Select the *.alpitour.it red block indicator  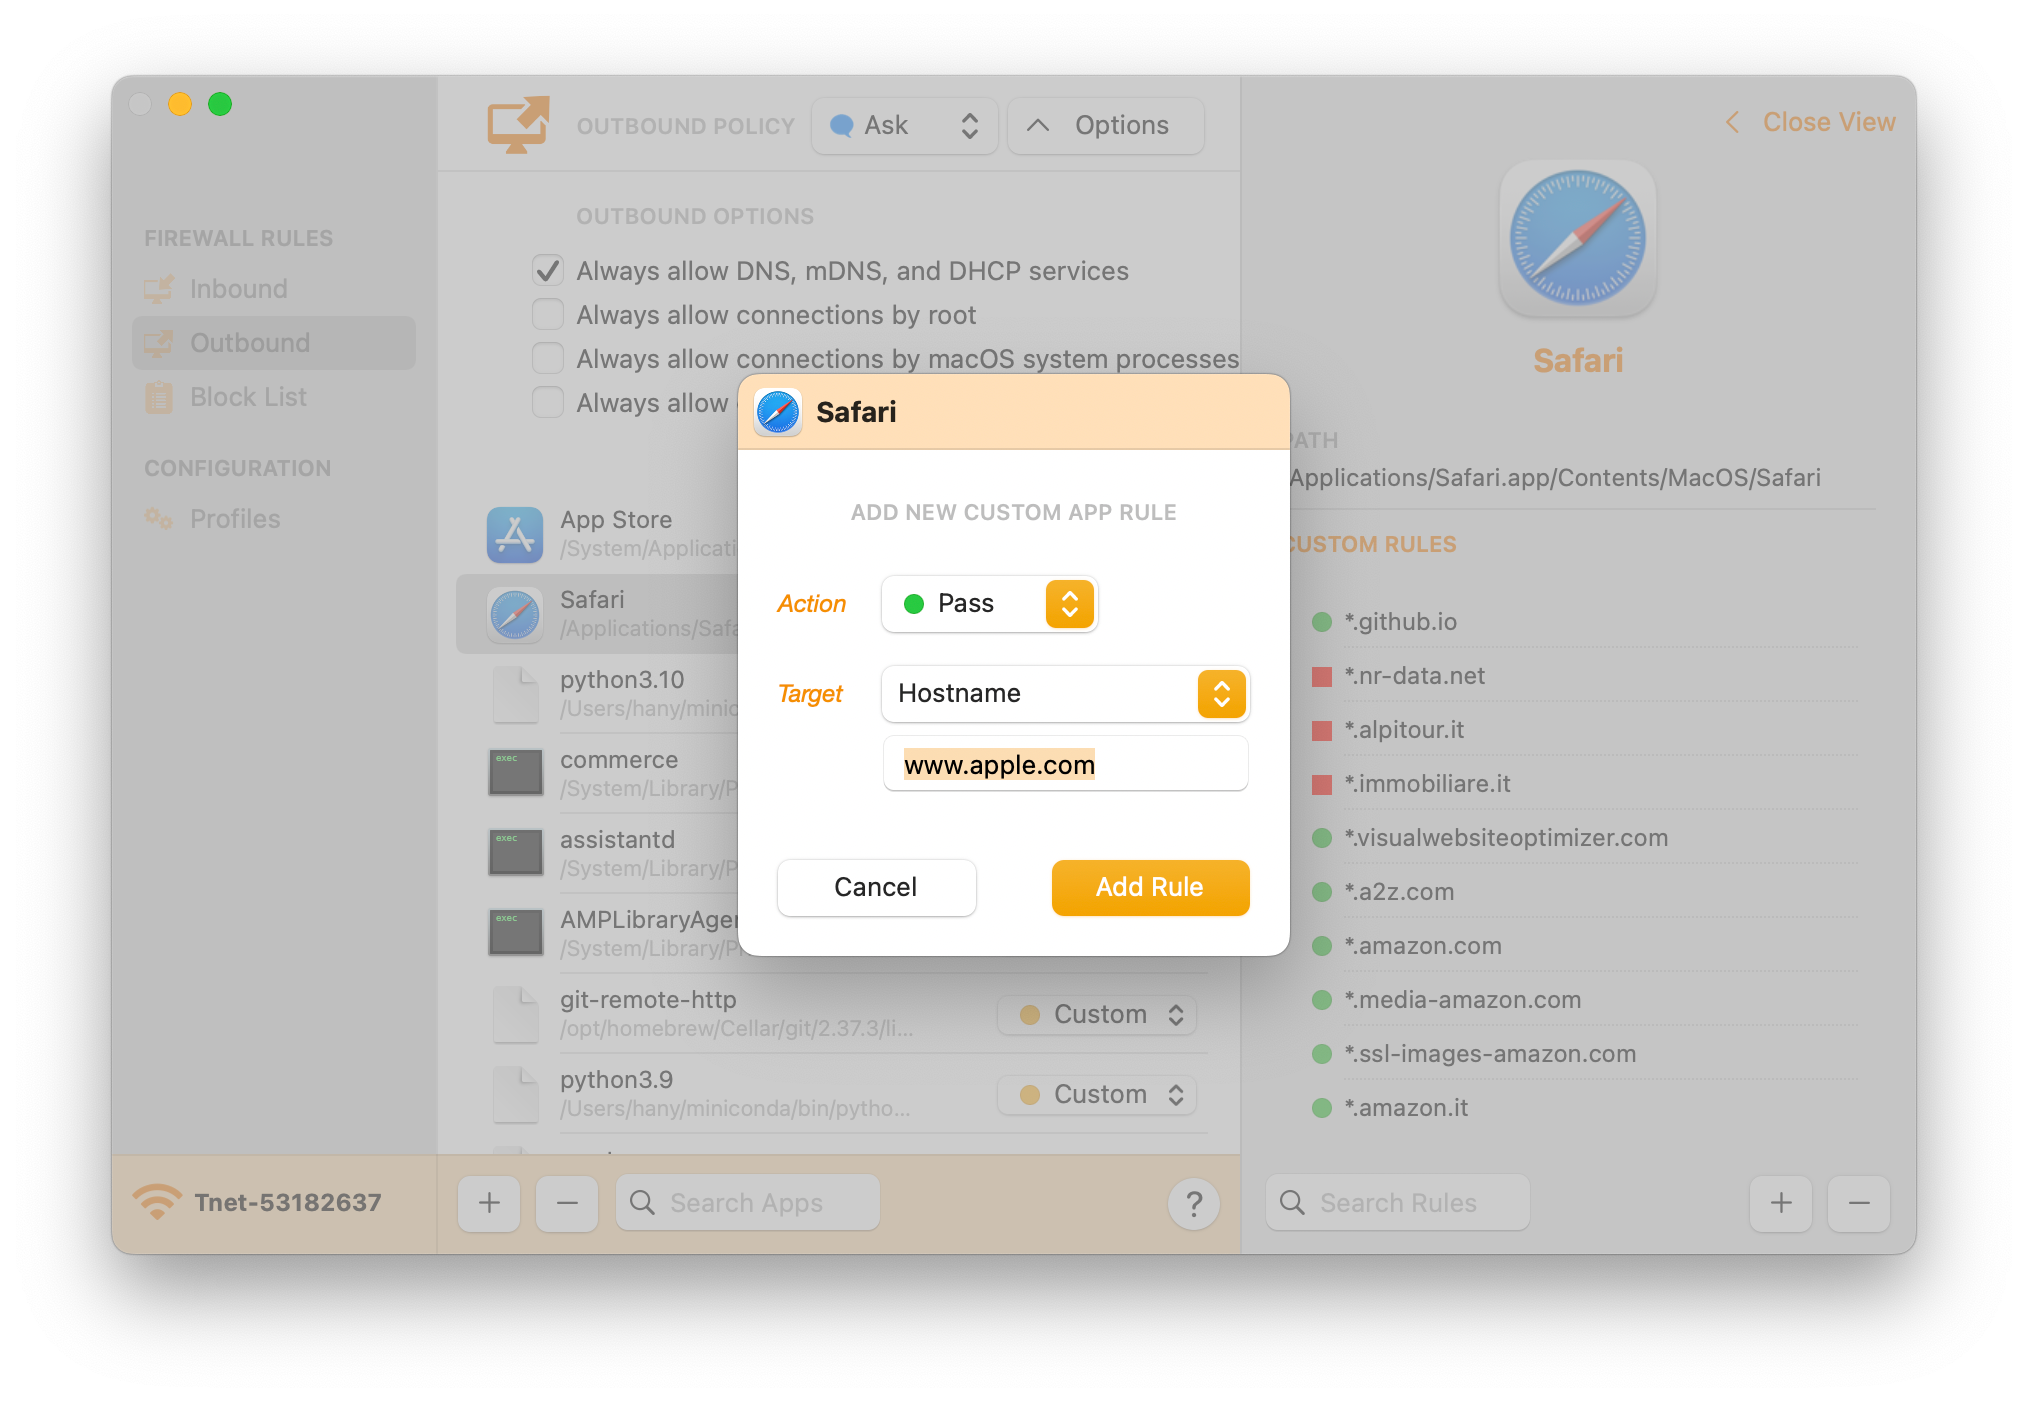pyautogui.click(x=1322, y=730)
